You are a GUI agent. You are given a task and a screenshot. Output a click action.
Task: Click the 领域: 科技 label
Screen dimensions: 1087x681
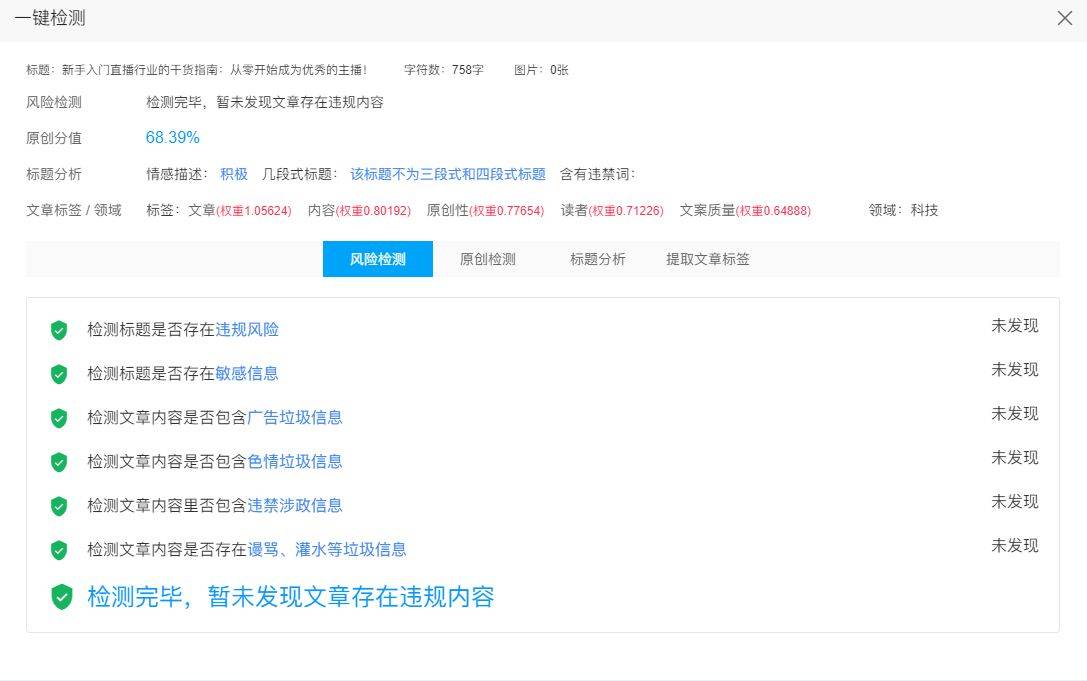point(903,210)
